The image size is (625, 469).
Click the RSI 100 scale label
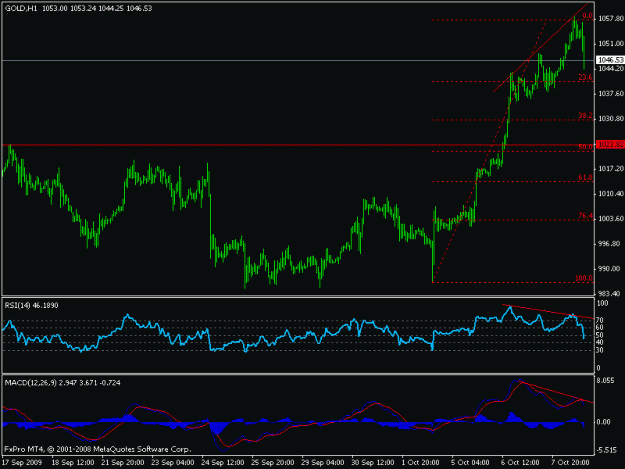603,304
